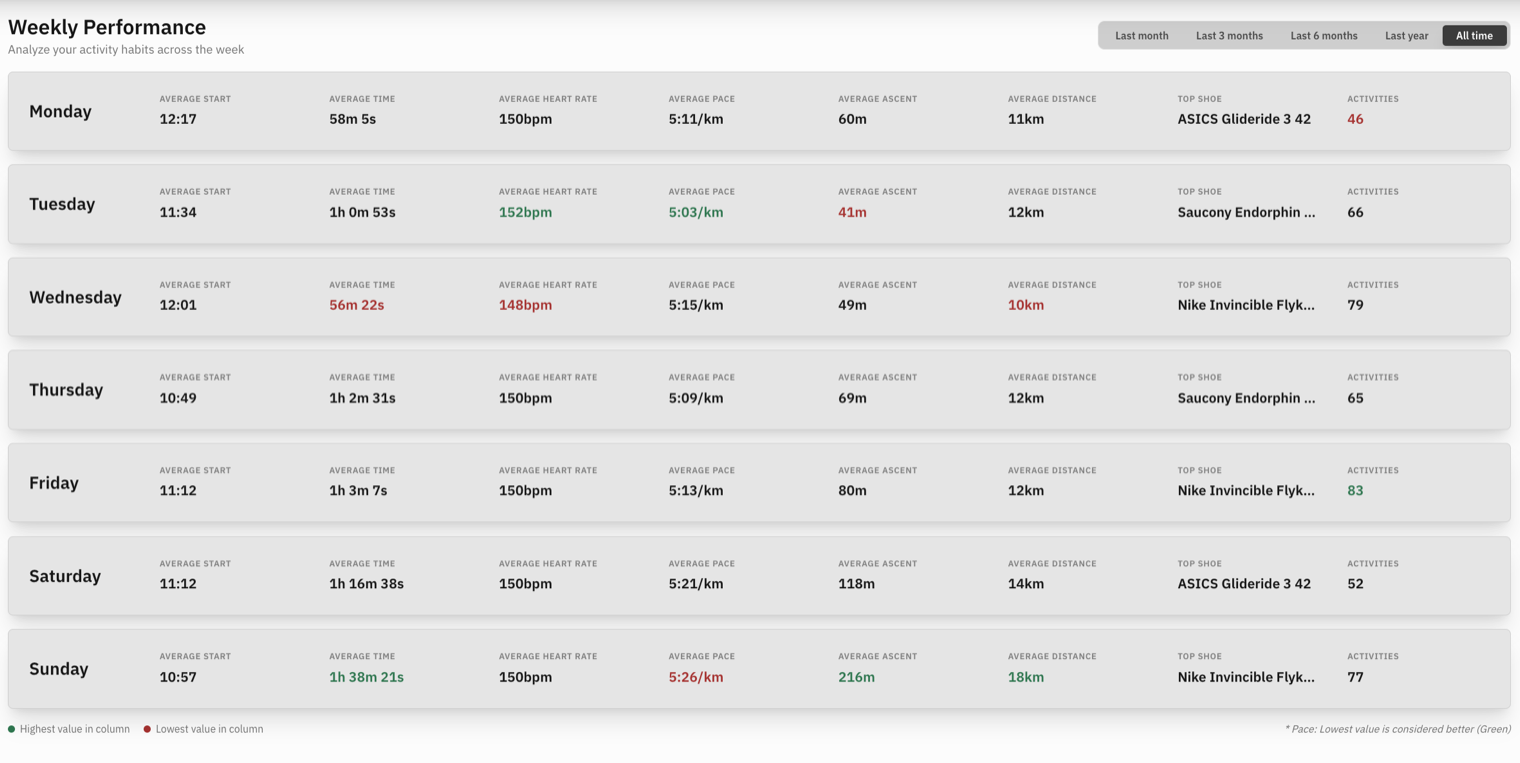Viewport: 1520px width, 763px height.
Task: Click the Highest value in column legend
Action: [x=69, y=729]
